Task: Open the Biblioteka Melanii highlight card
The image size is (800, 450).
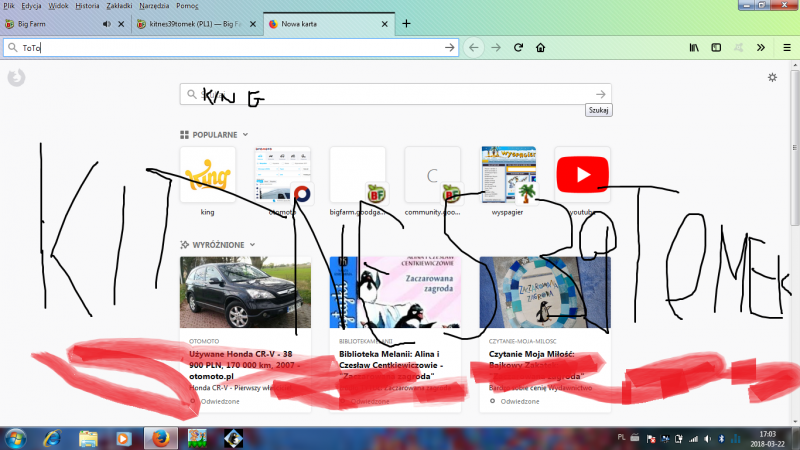Action: point(395,334)
